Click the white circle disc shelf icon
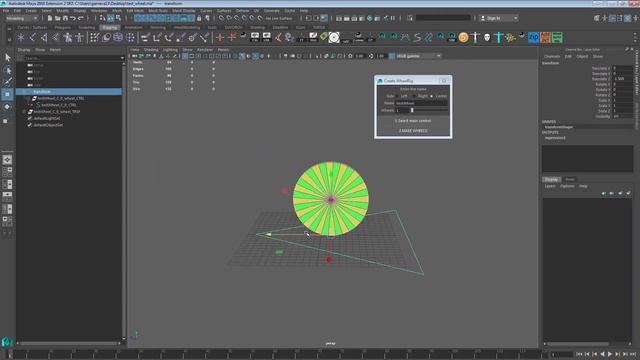This screenshot has width=640, height=360. pyautogui.click(x=334, y=38)
